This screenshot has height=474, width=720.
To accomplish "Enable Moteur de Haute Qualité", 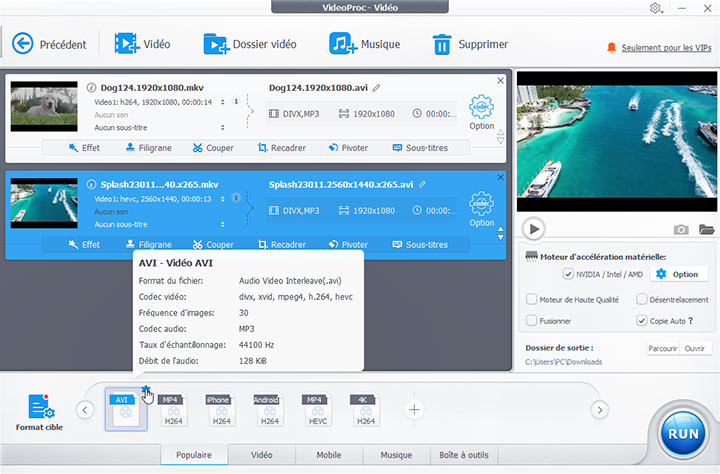I will point(531,299).
